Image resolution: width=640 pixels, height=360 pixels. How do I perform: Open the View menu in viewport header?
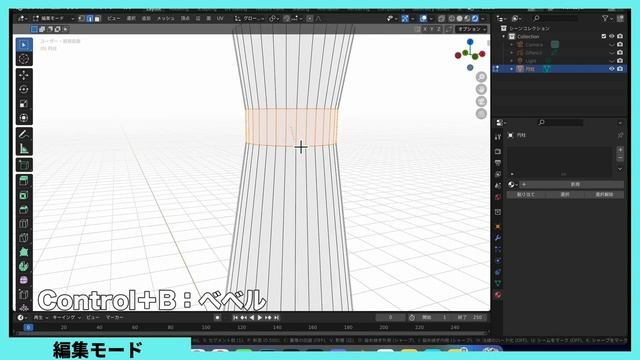tap(113, 18)
